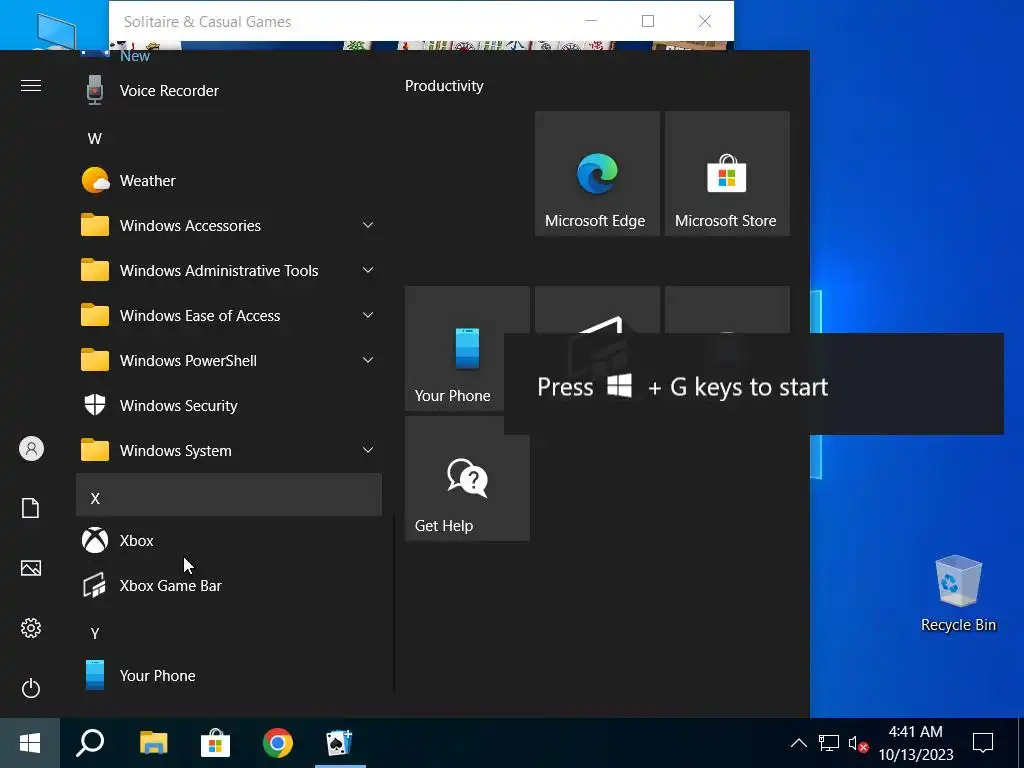Launch Google Chrome from taskbar
1024x768 pixels.
click(278, 743)
